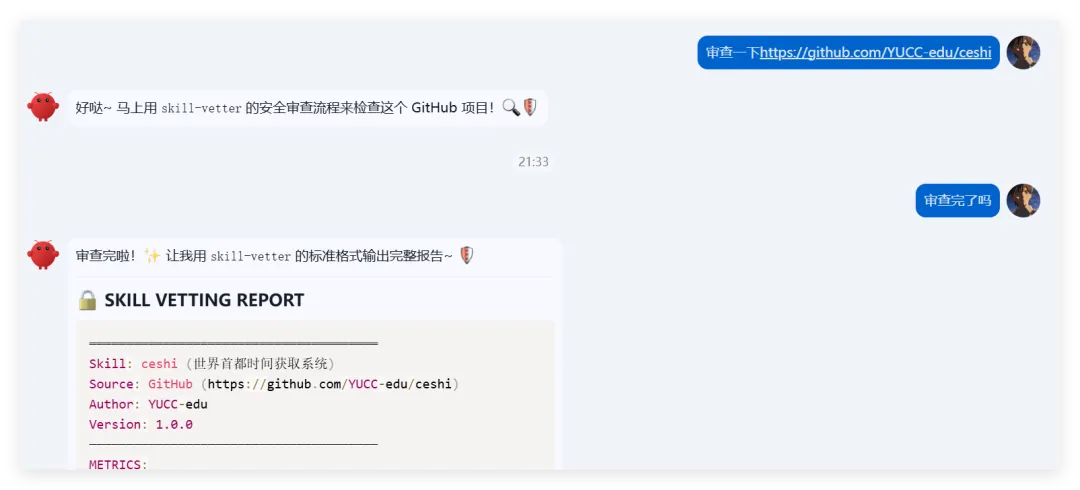This screenshot has height=490, width=1080.
Task: Click the 审查完了吗 blue message bubble
Action: (x=957, y=201)
